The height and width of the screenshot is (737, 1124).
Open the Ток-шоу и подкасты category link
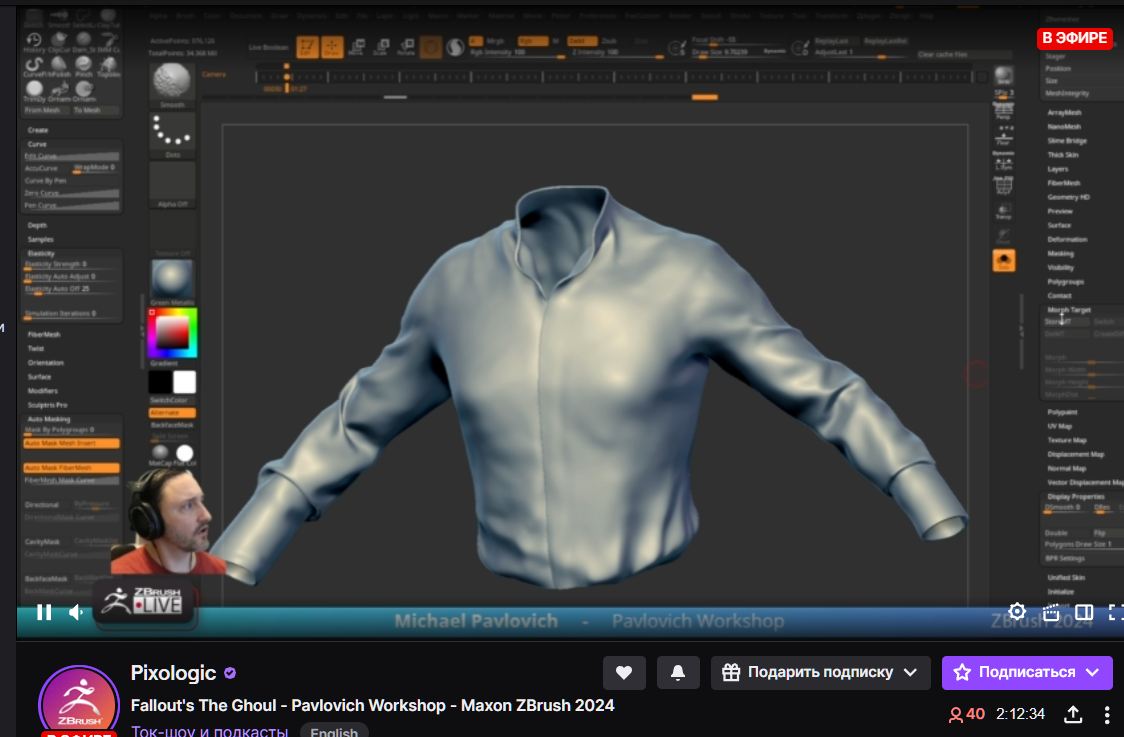pos(209,731)
